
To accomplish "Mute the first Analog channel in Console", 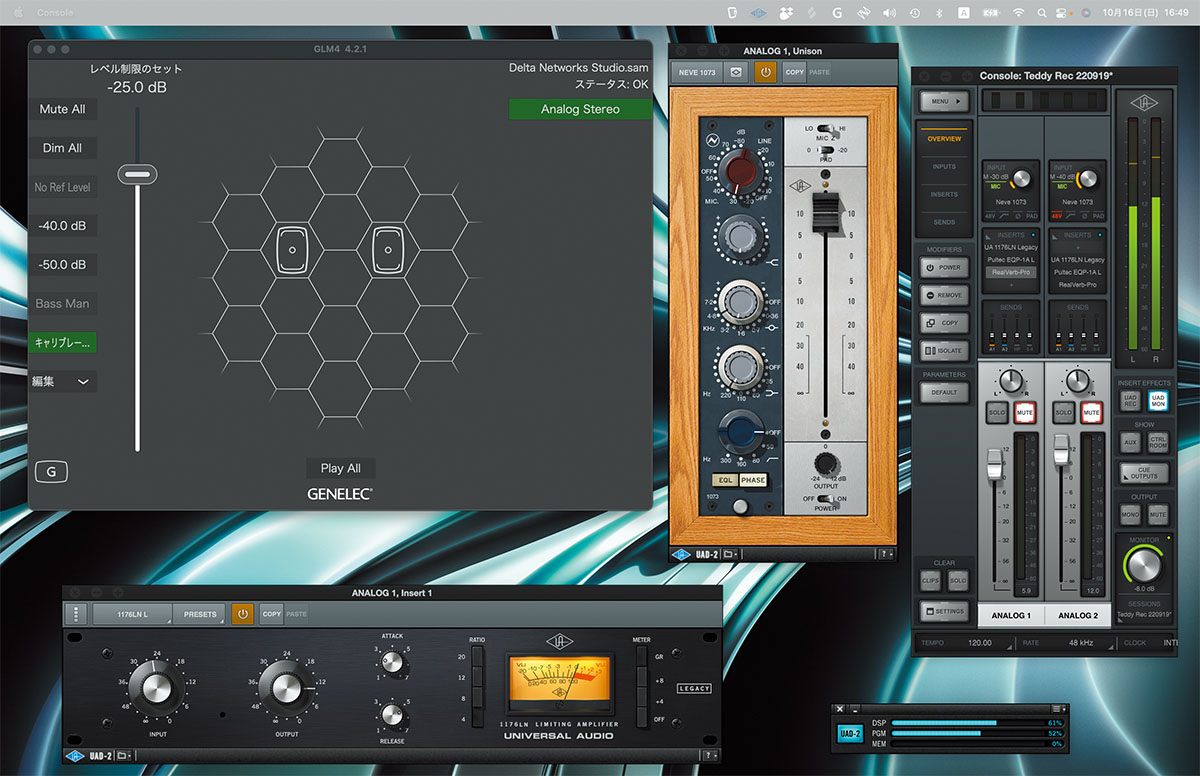I will (1026, 412).
